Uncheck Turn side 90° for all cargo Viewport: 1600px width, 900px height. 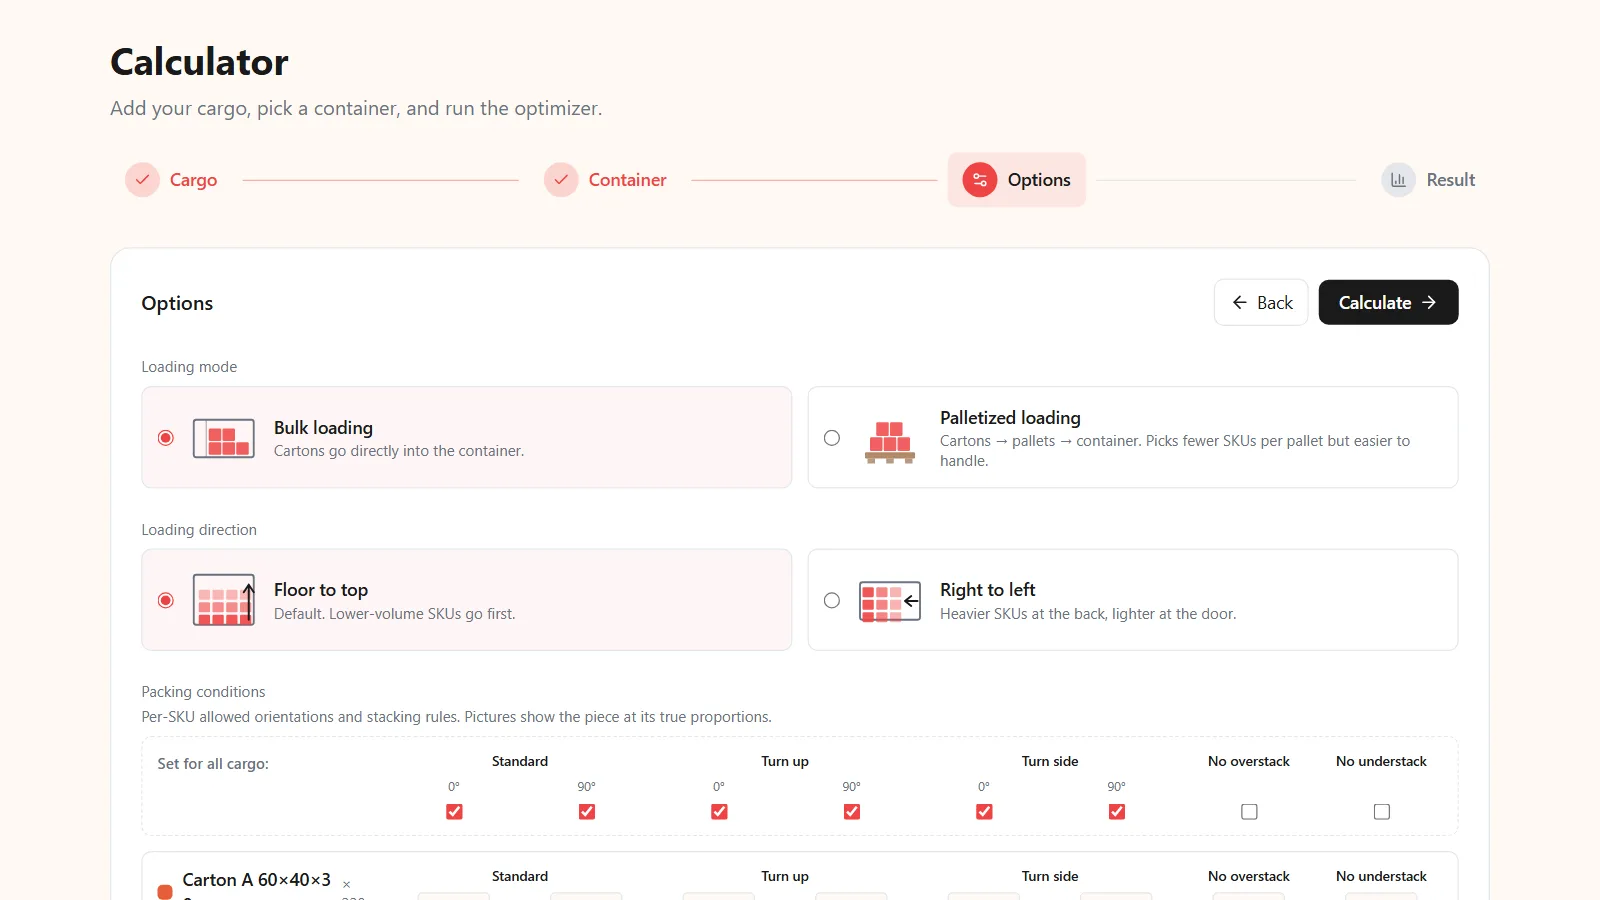[x=1117, y=812]
